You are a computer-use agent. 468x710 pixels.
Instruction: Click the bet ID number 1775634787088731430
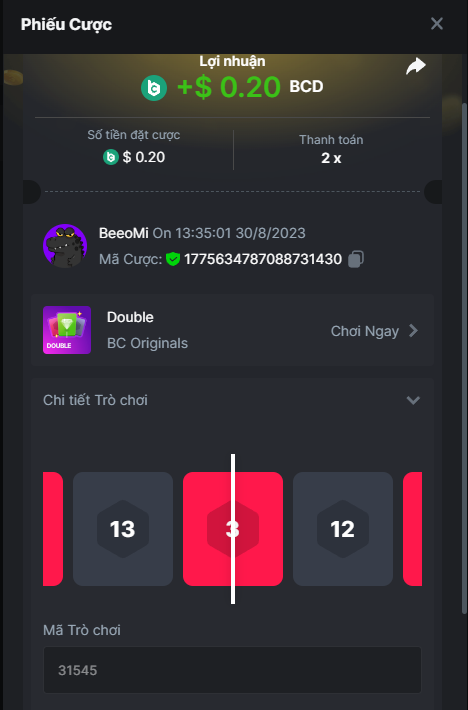click(x=263, y=259)
